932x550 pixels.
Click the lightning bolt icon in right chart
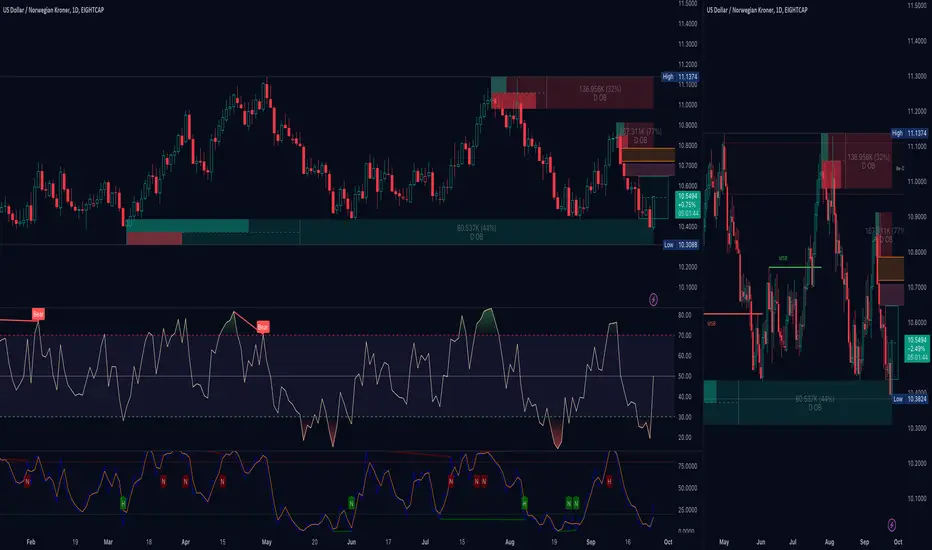pyautogui.click(x=892, y=524)
